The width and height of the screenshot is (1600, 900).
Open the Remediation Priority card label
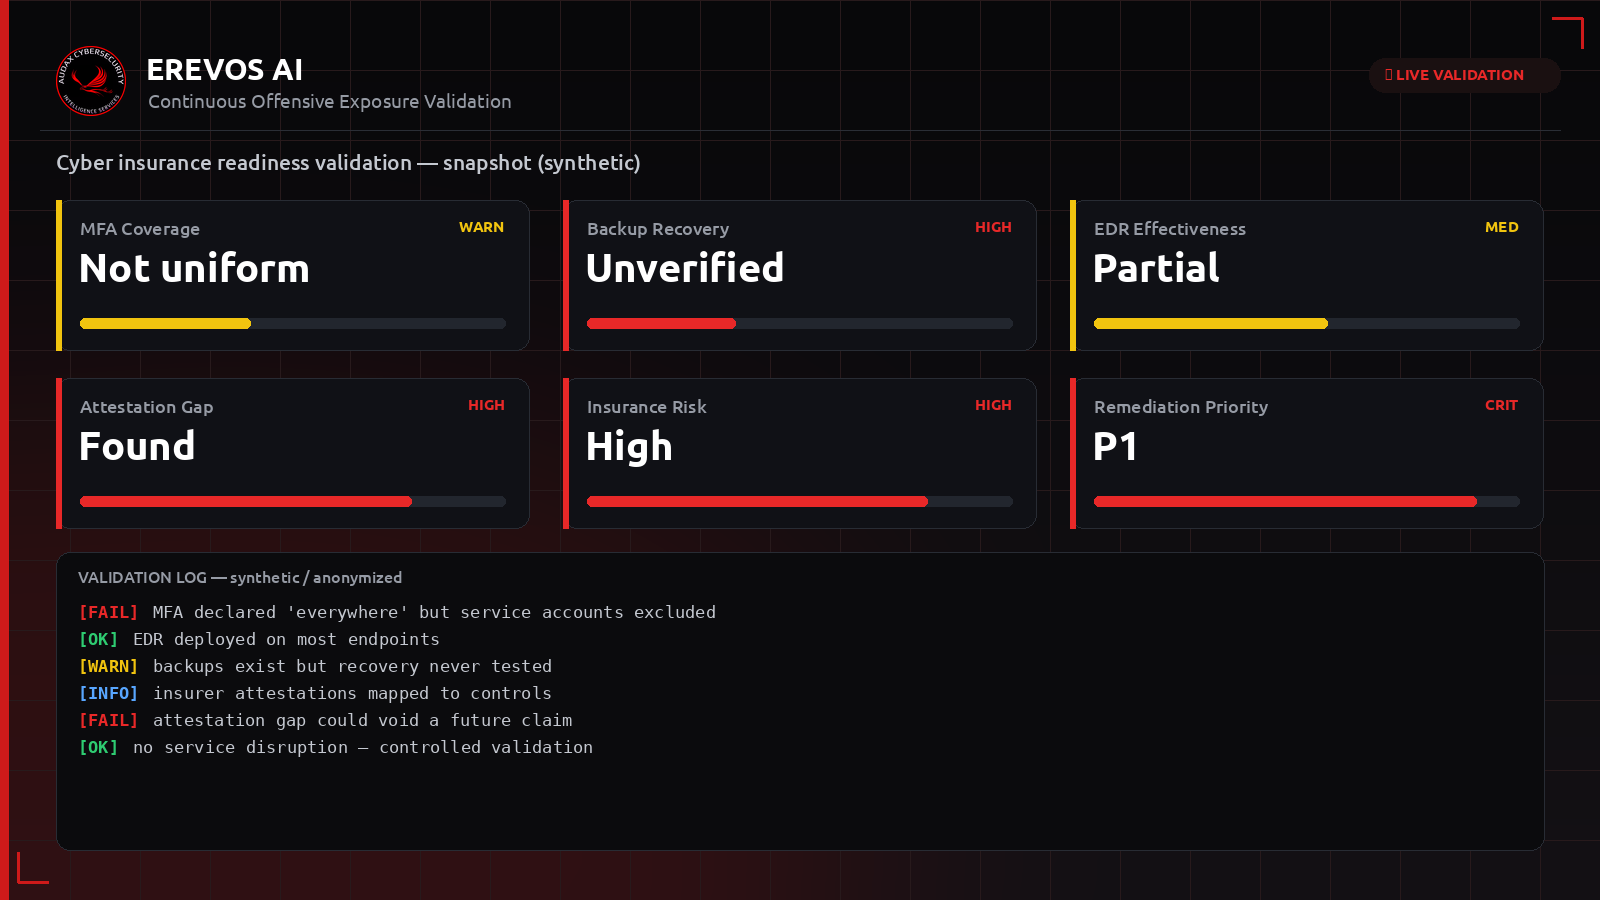click(x=1181, y=407)
